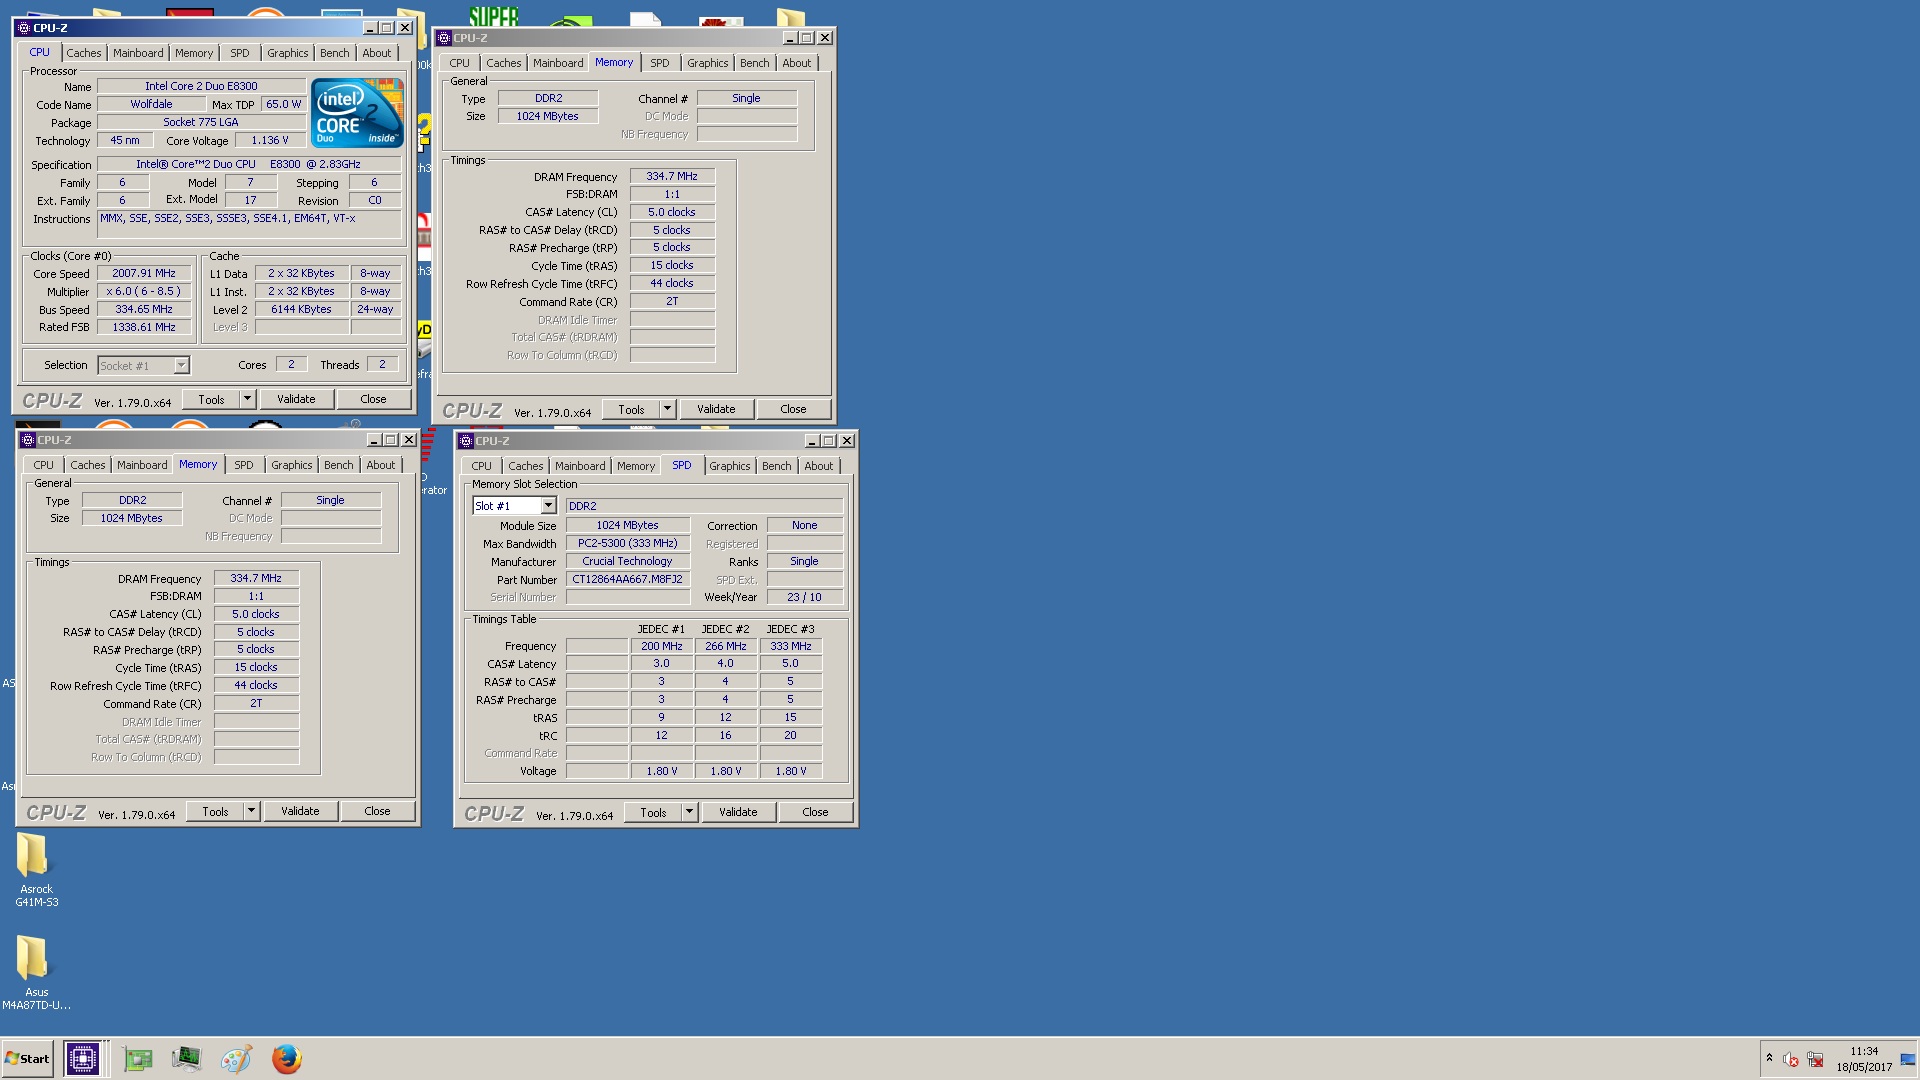Switch to the CPU tab in the lower Memory window
This screenshot has width=1920, height=1080.
(x=44, y=465)
